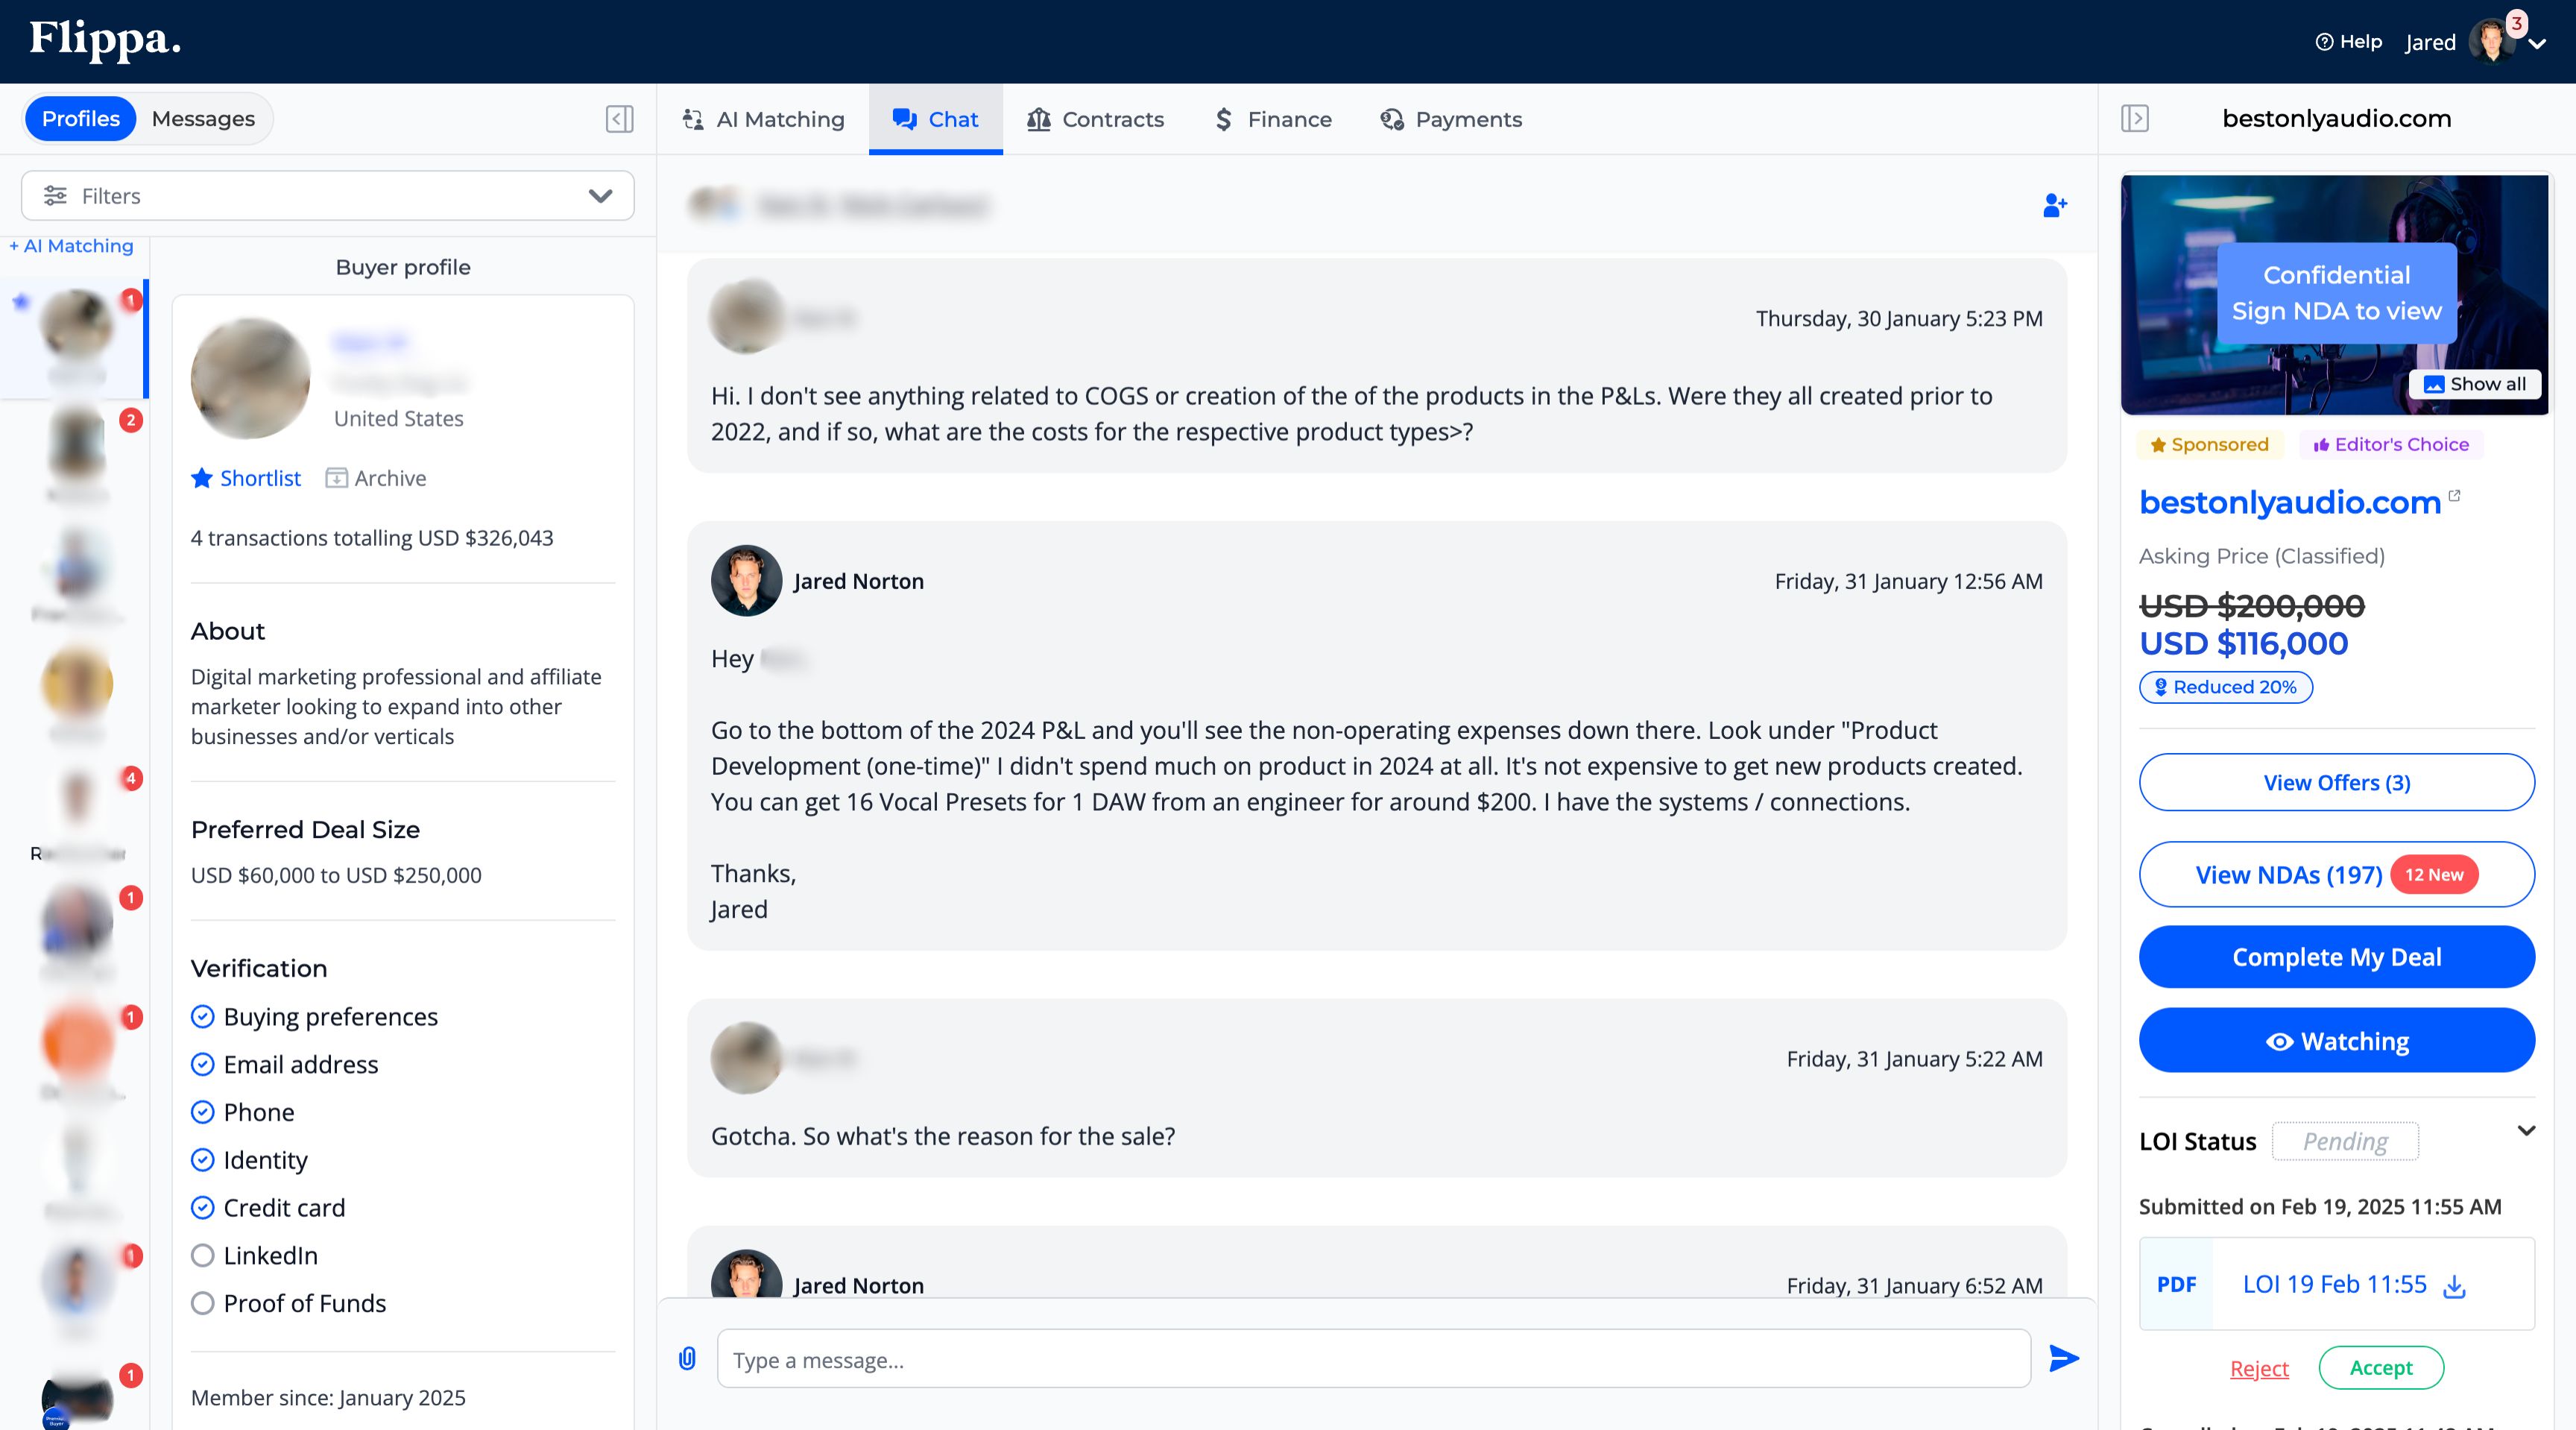Viewport: 2576px width, 1430px height.
Task: Collapse the right listing panel
Action: click(x=2134, y=119)
